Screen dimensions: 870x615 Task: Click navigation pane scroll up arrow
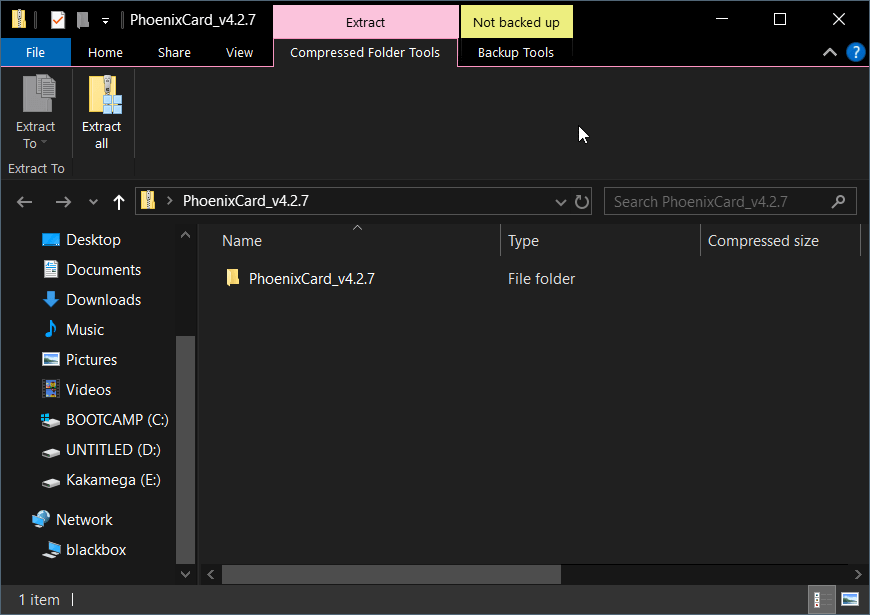[185, 235]
